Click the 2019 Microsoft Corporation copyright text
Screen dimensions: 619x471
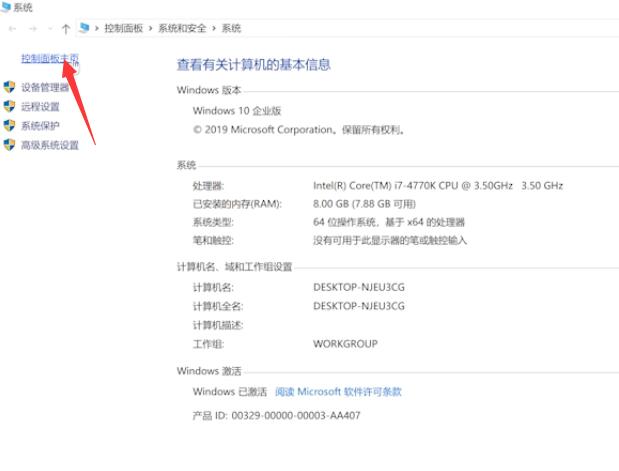[x=299, y=130]
